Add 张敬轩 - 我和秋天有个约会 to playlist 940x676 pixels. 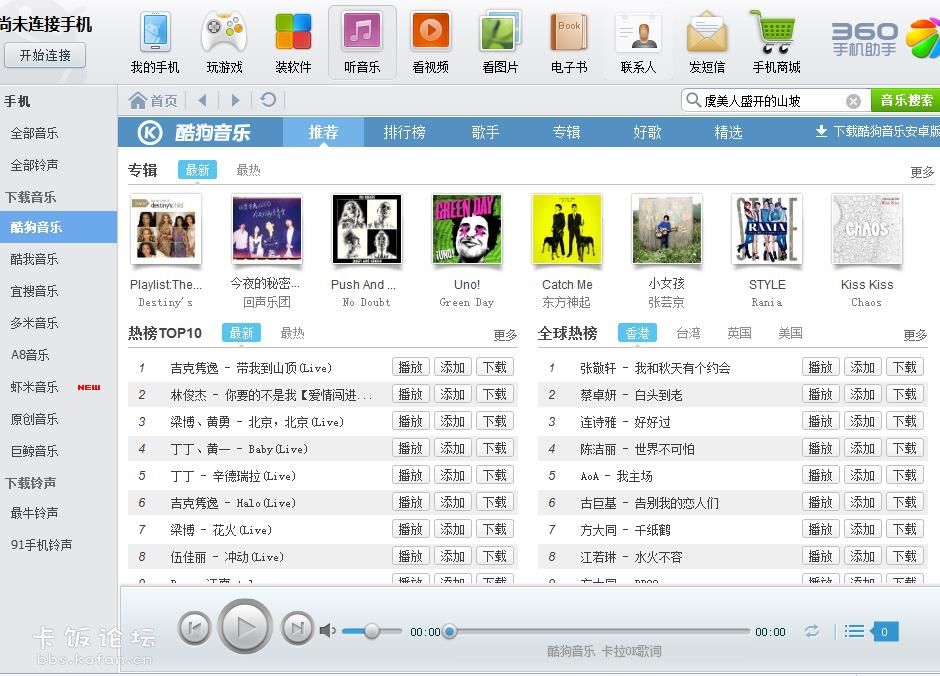tap(863, 367)
